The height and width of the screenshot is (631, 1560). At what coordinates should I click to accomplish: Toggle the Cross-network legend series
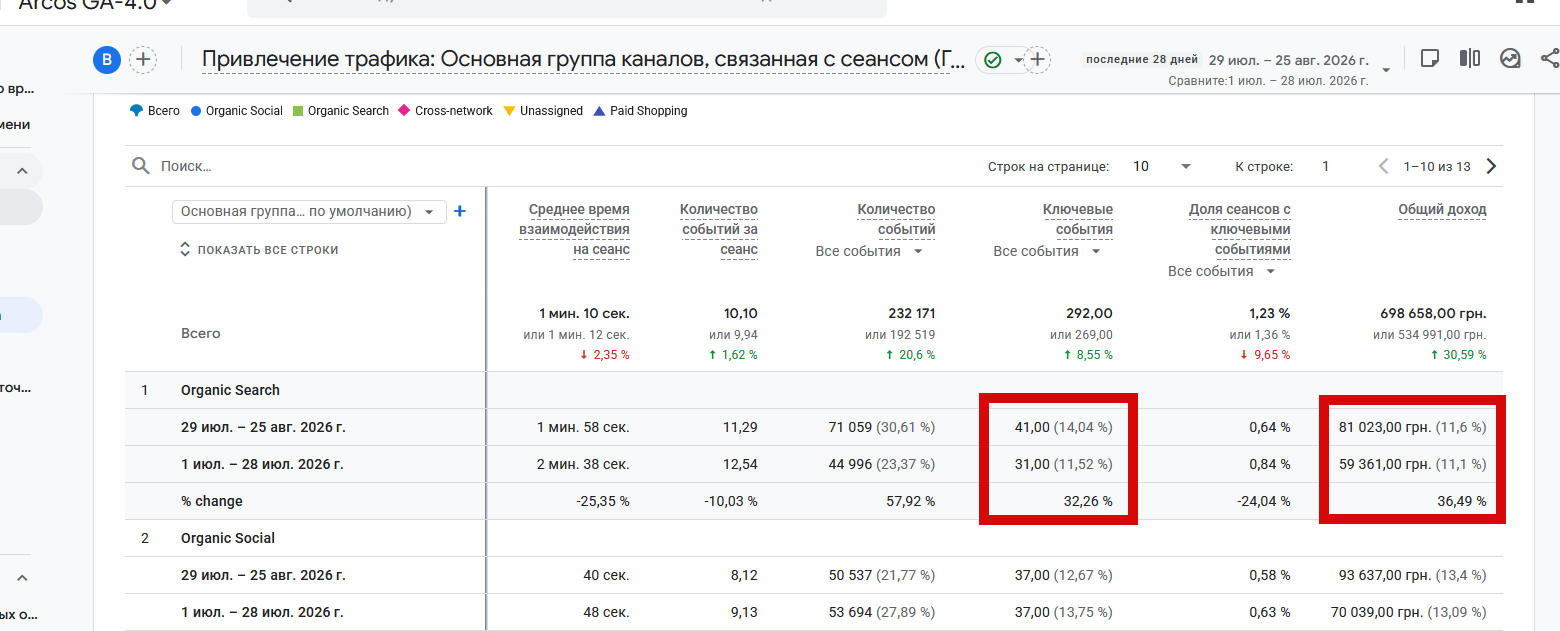point(445,111)
